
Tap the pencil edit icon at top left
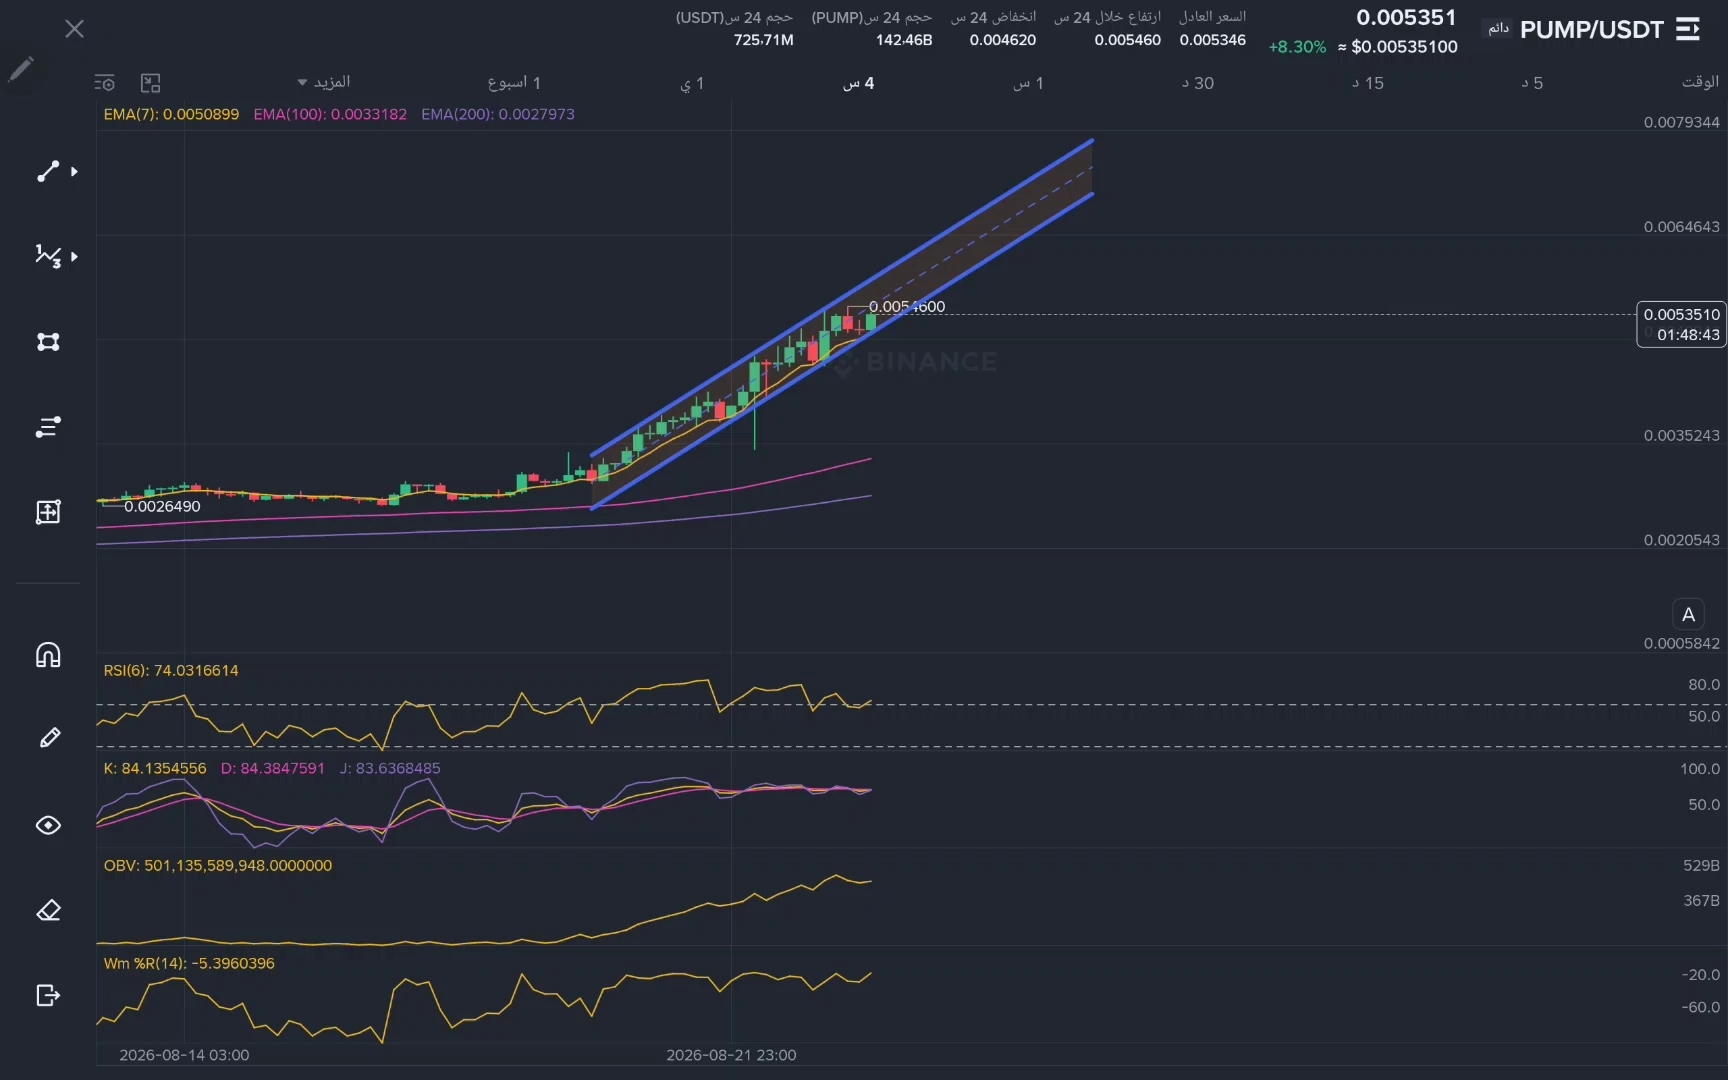pyautogui.click(x=20, y=69)
